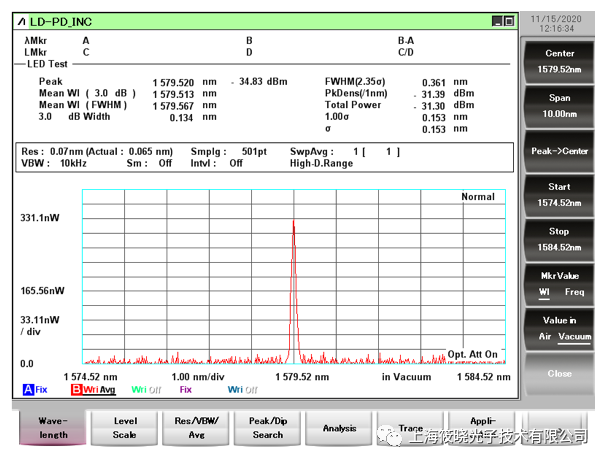Select the red trace B Wri Avg indicator

pyautogui.click(x=96, y=390)
